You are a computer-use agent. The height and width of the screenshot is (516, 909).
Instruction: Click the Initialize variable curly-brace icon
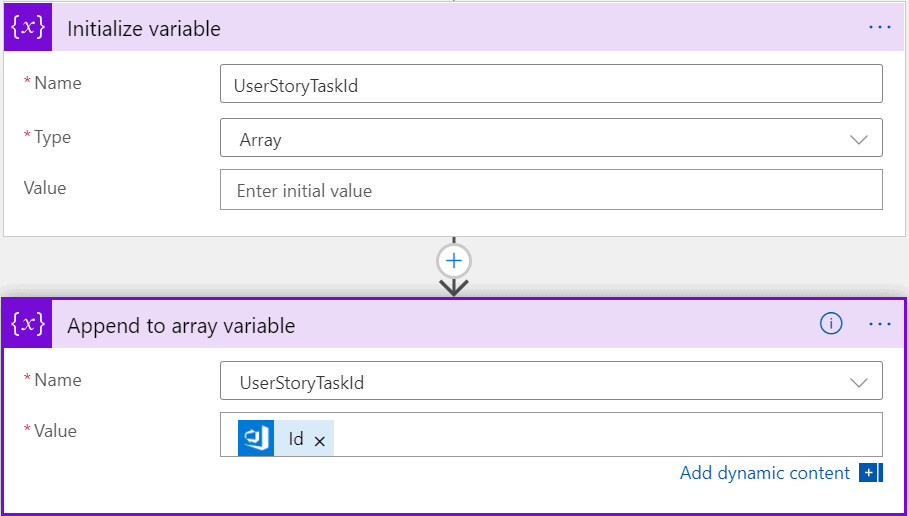pyautogui.click(x=28, y=28)
